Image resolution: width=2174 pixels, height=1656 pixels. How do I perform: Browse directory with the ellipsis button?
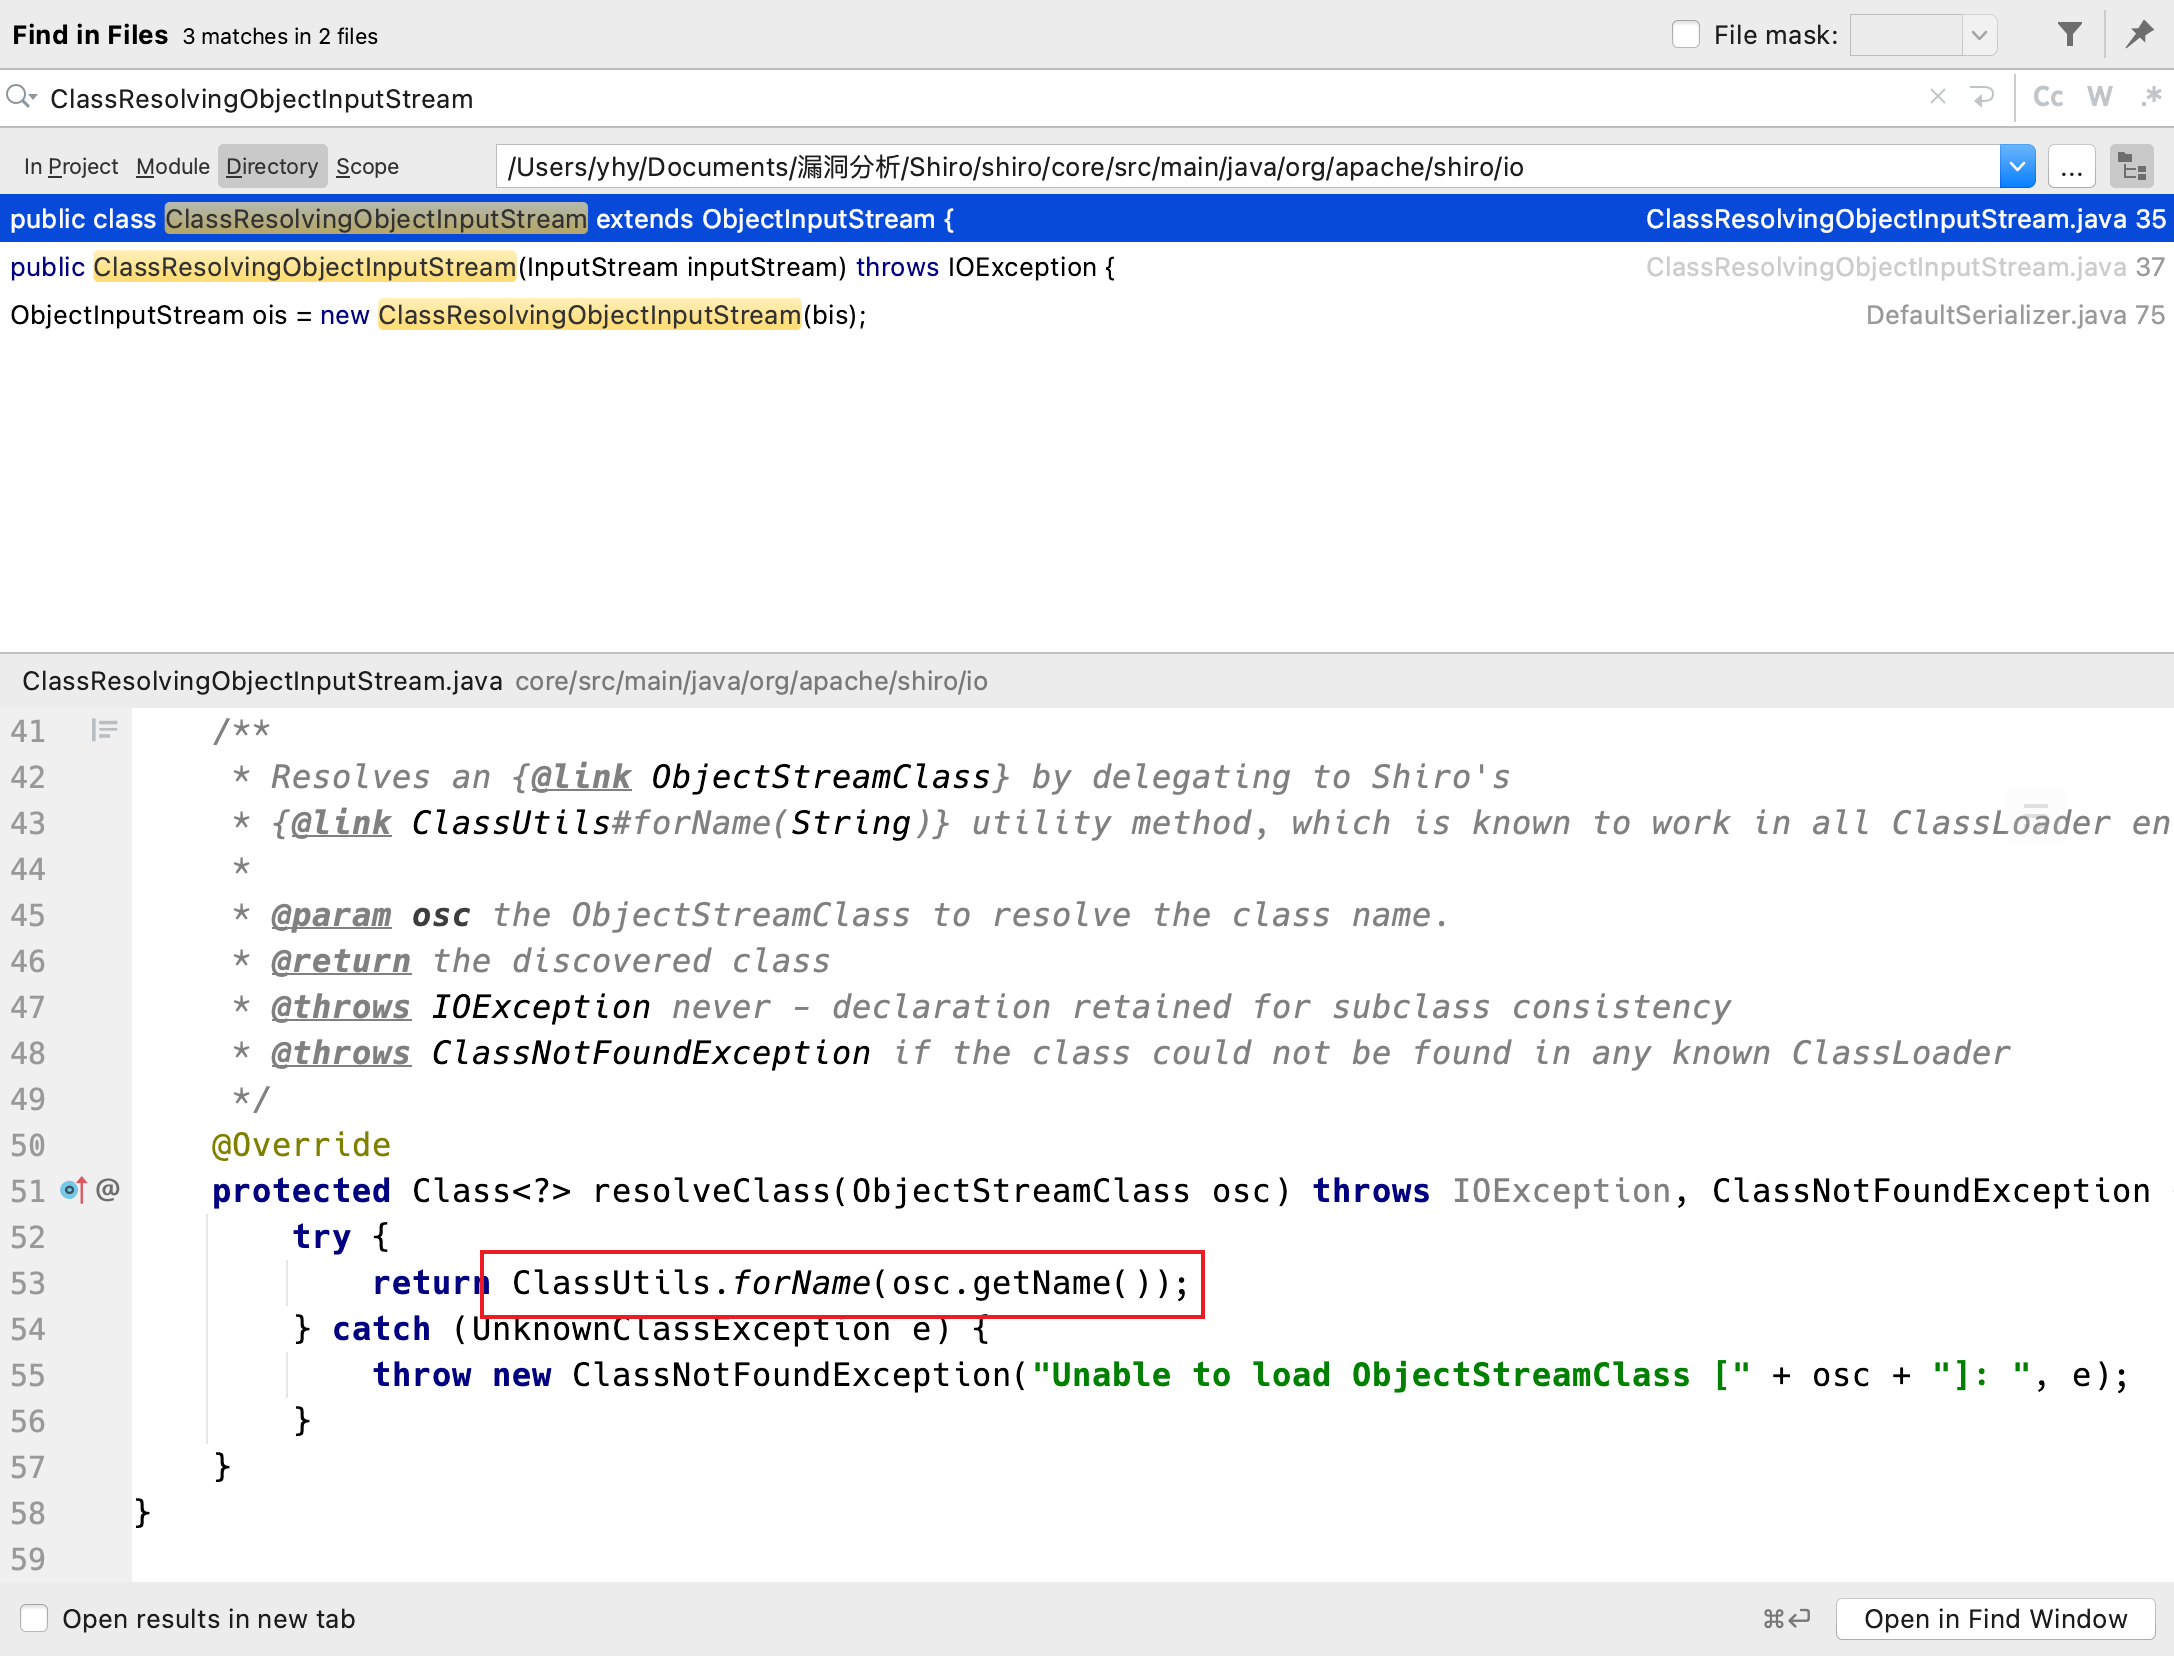point(2071,167)
